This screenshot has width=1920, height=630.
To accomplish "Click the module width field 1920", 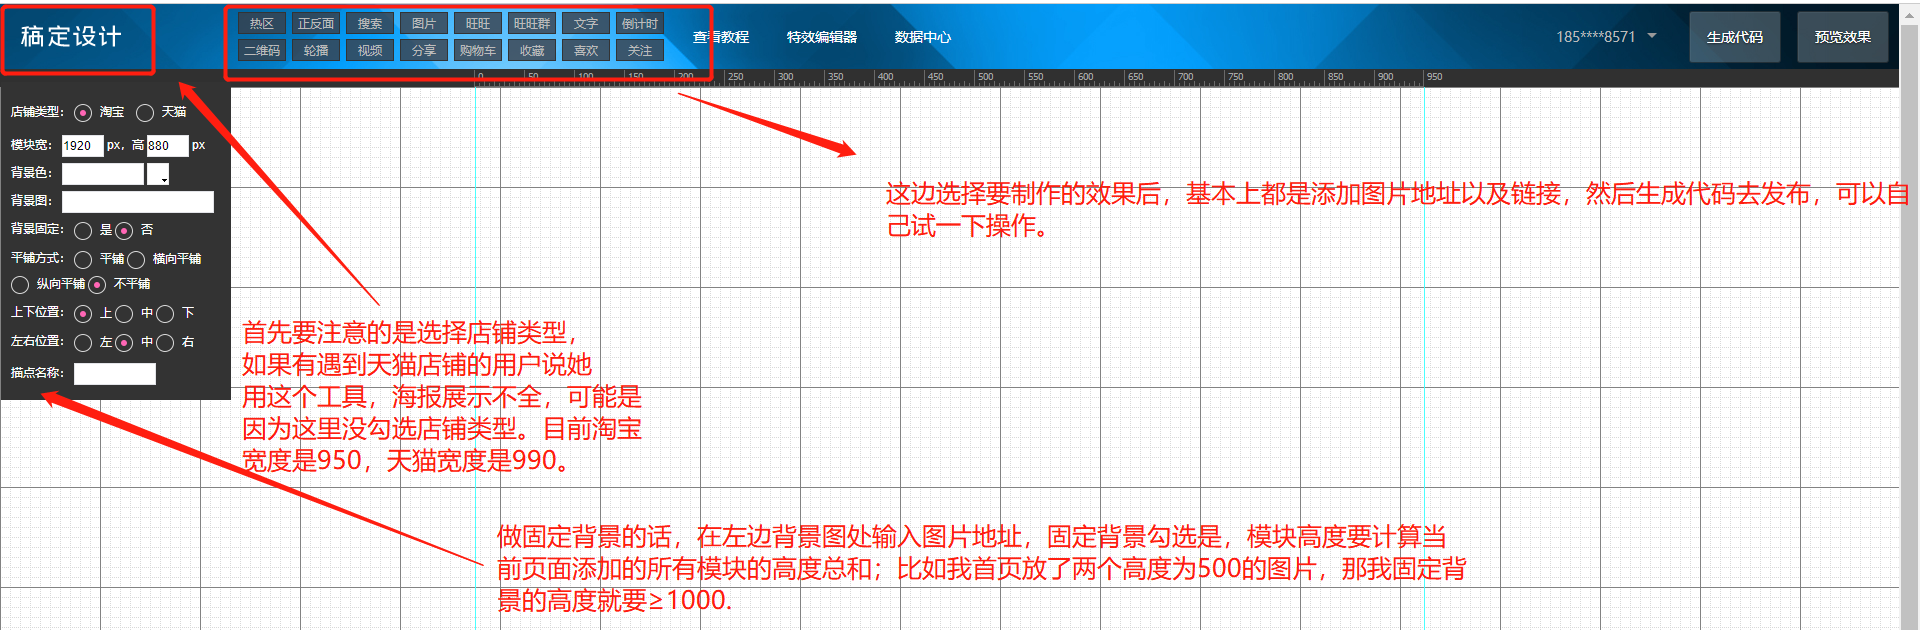I will 82,146.
